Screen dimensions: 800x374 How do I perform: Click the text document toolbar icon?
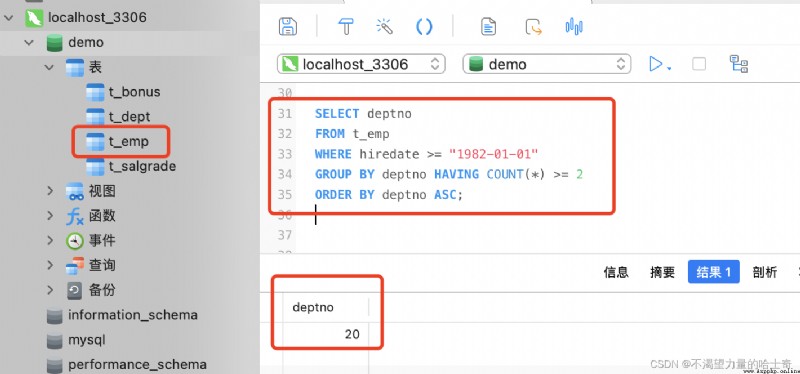(x=489, y=26)
